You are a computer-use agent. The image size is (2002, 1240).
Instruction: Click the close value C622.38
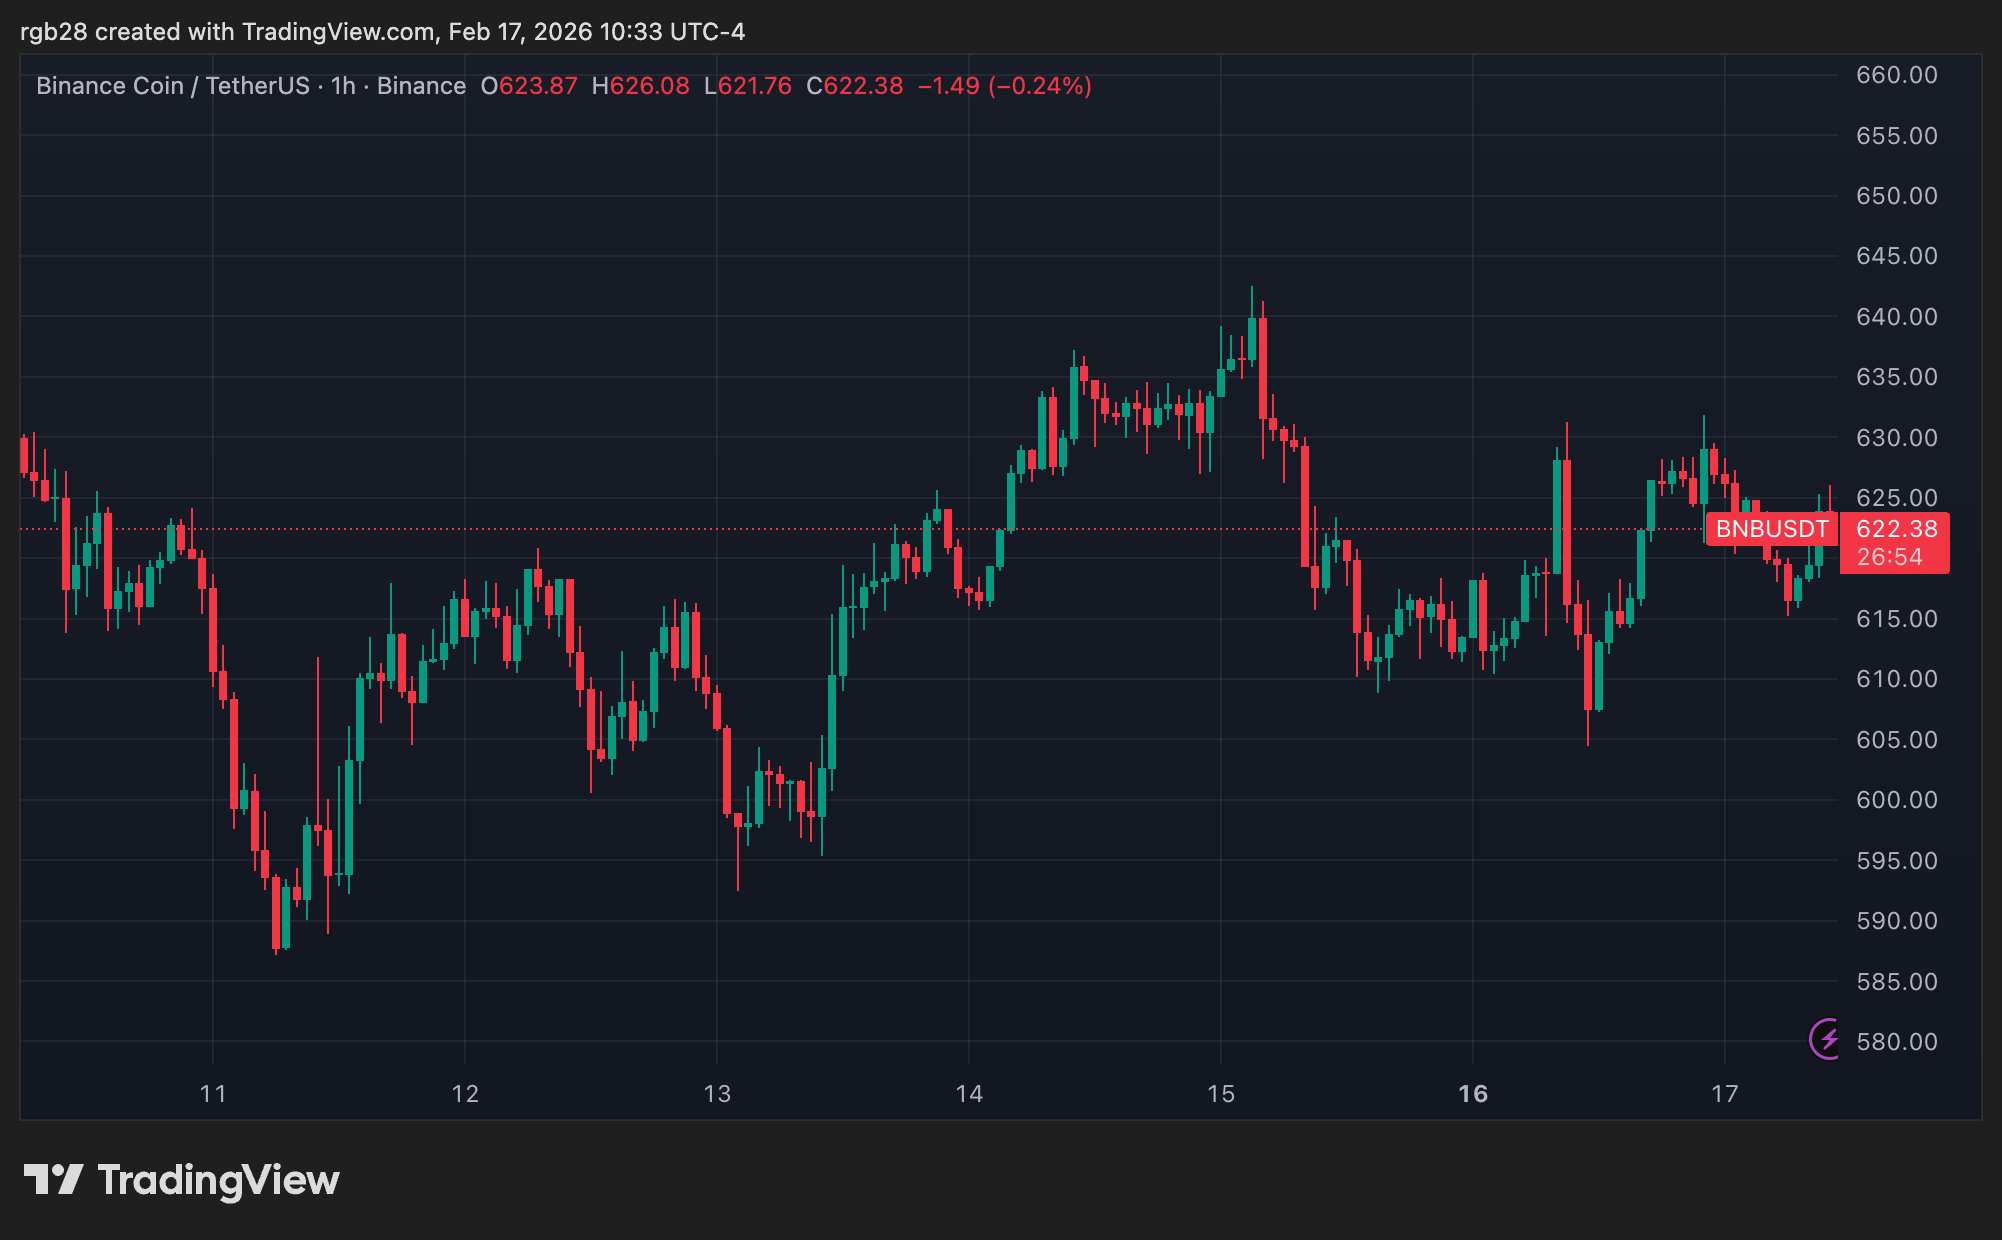coord(854,86)
